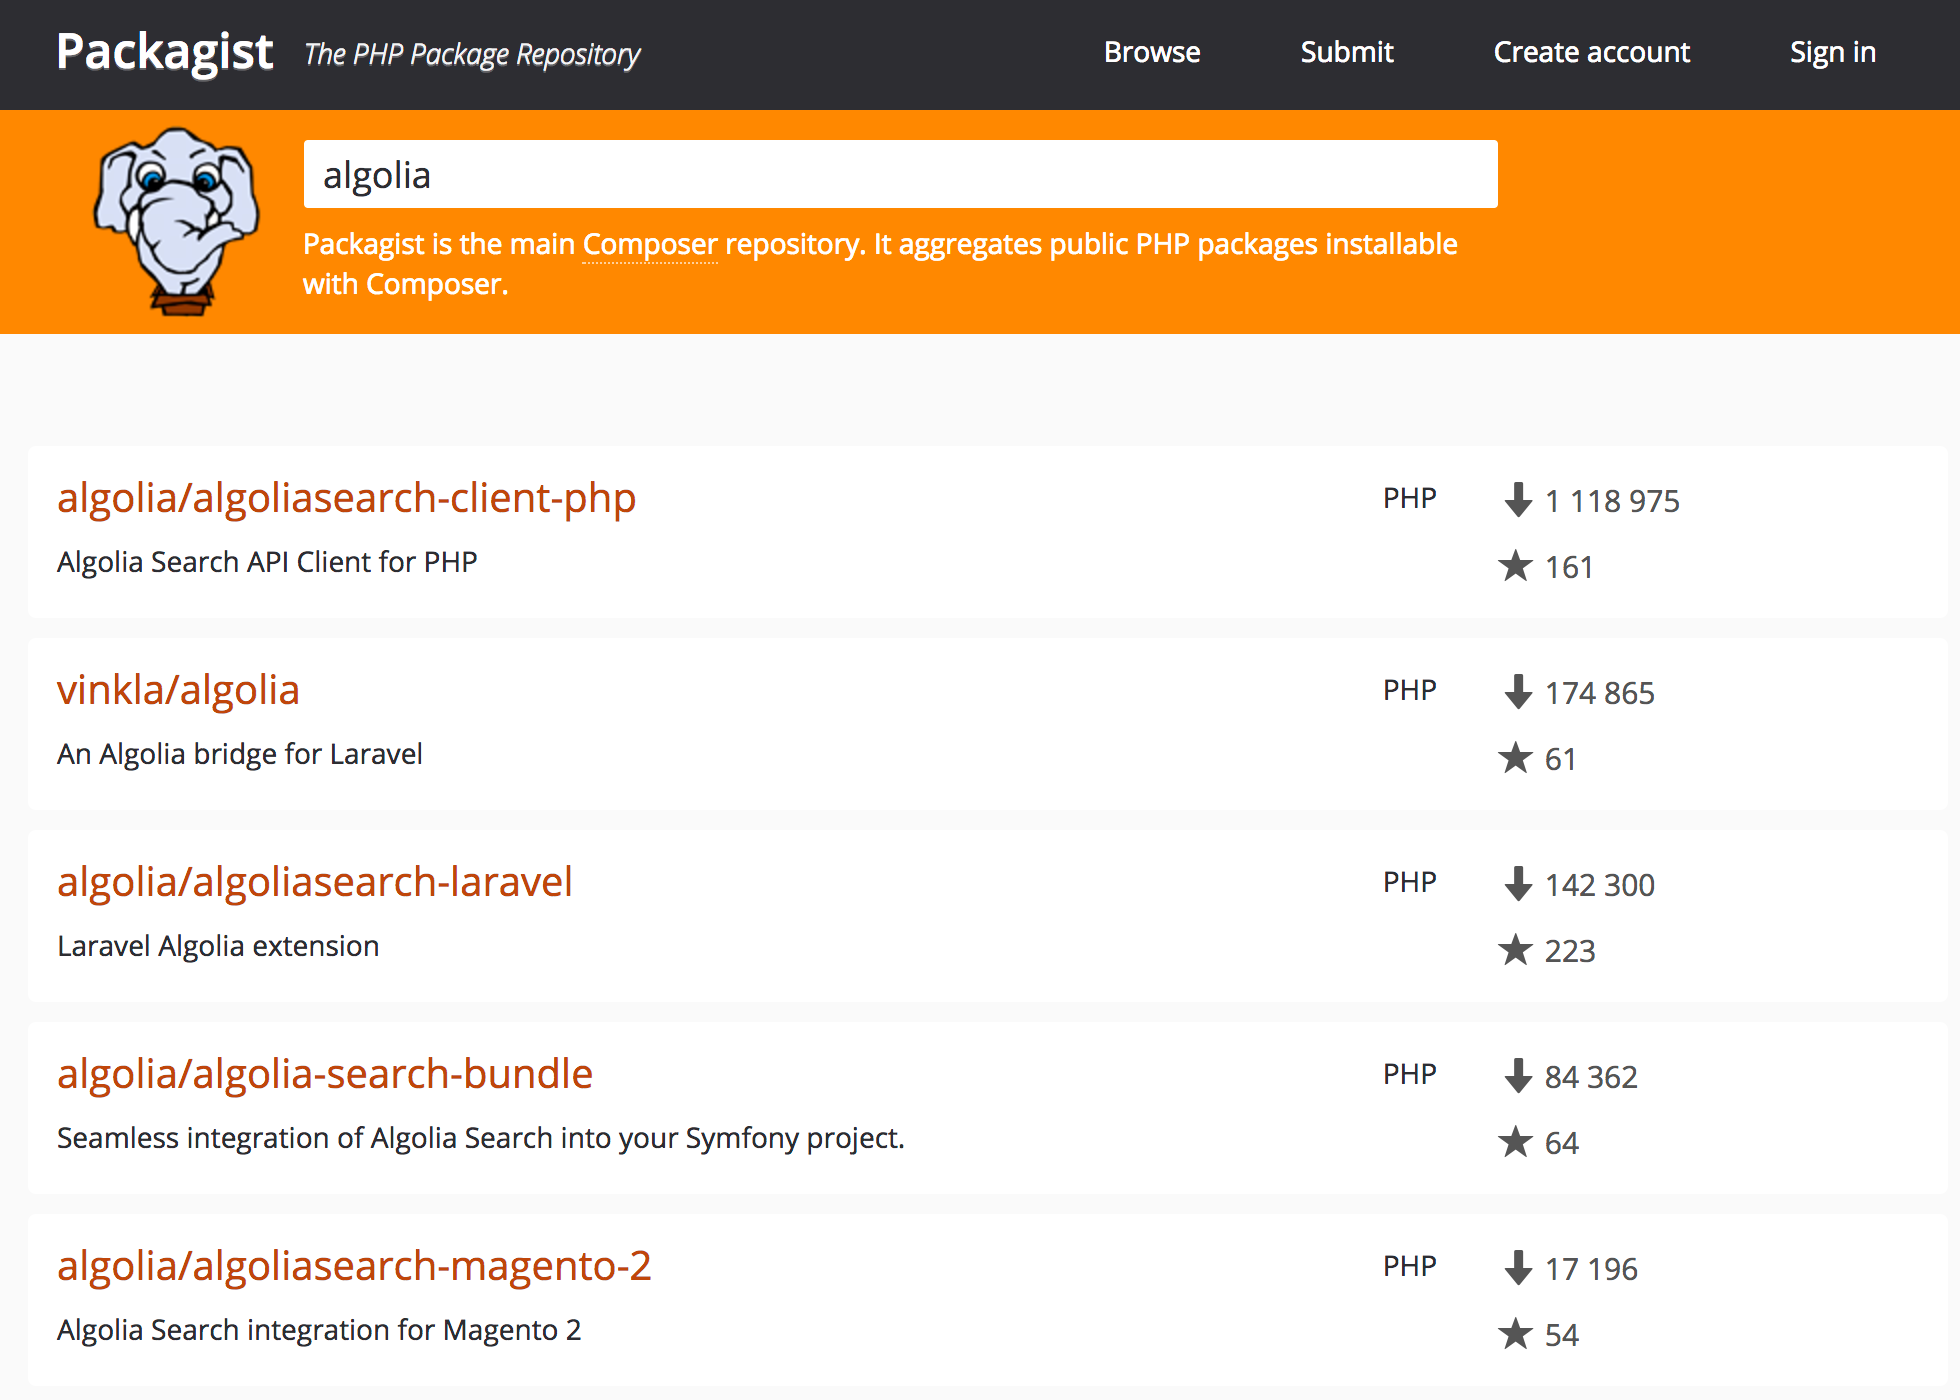1960x1400 pixels.
Task: Open the vinkla/algolia package
Action: [178, 690]
